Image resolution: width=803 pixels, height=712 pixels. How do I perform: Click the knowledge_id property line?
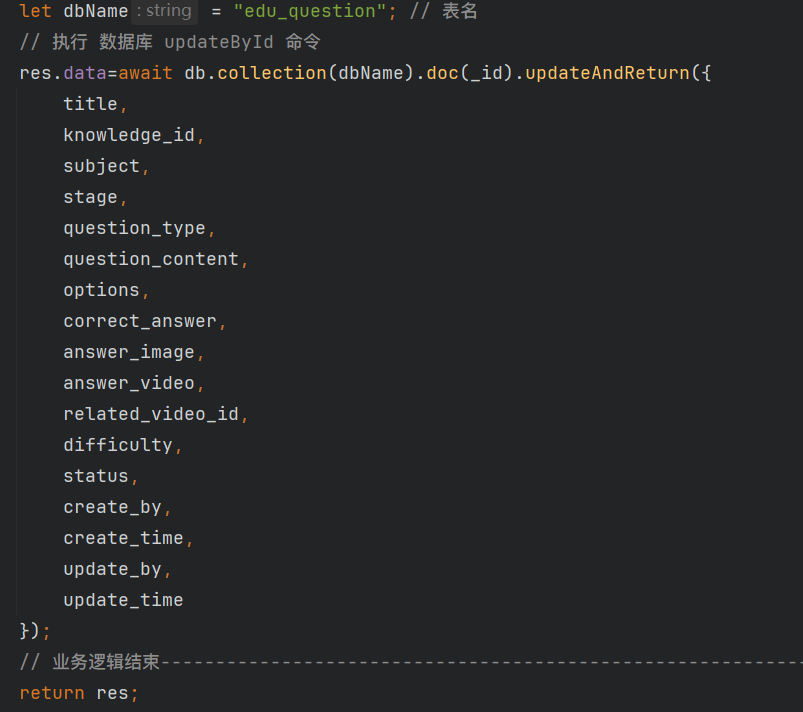129,135
